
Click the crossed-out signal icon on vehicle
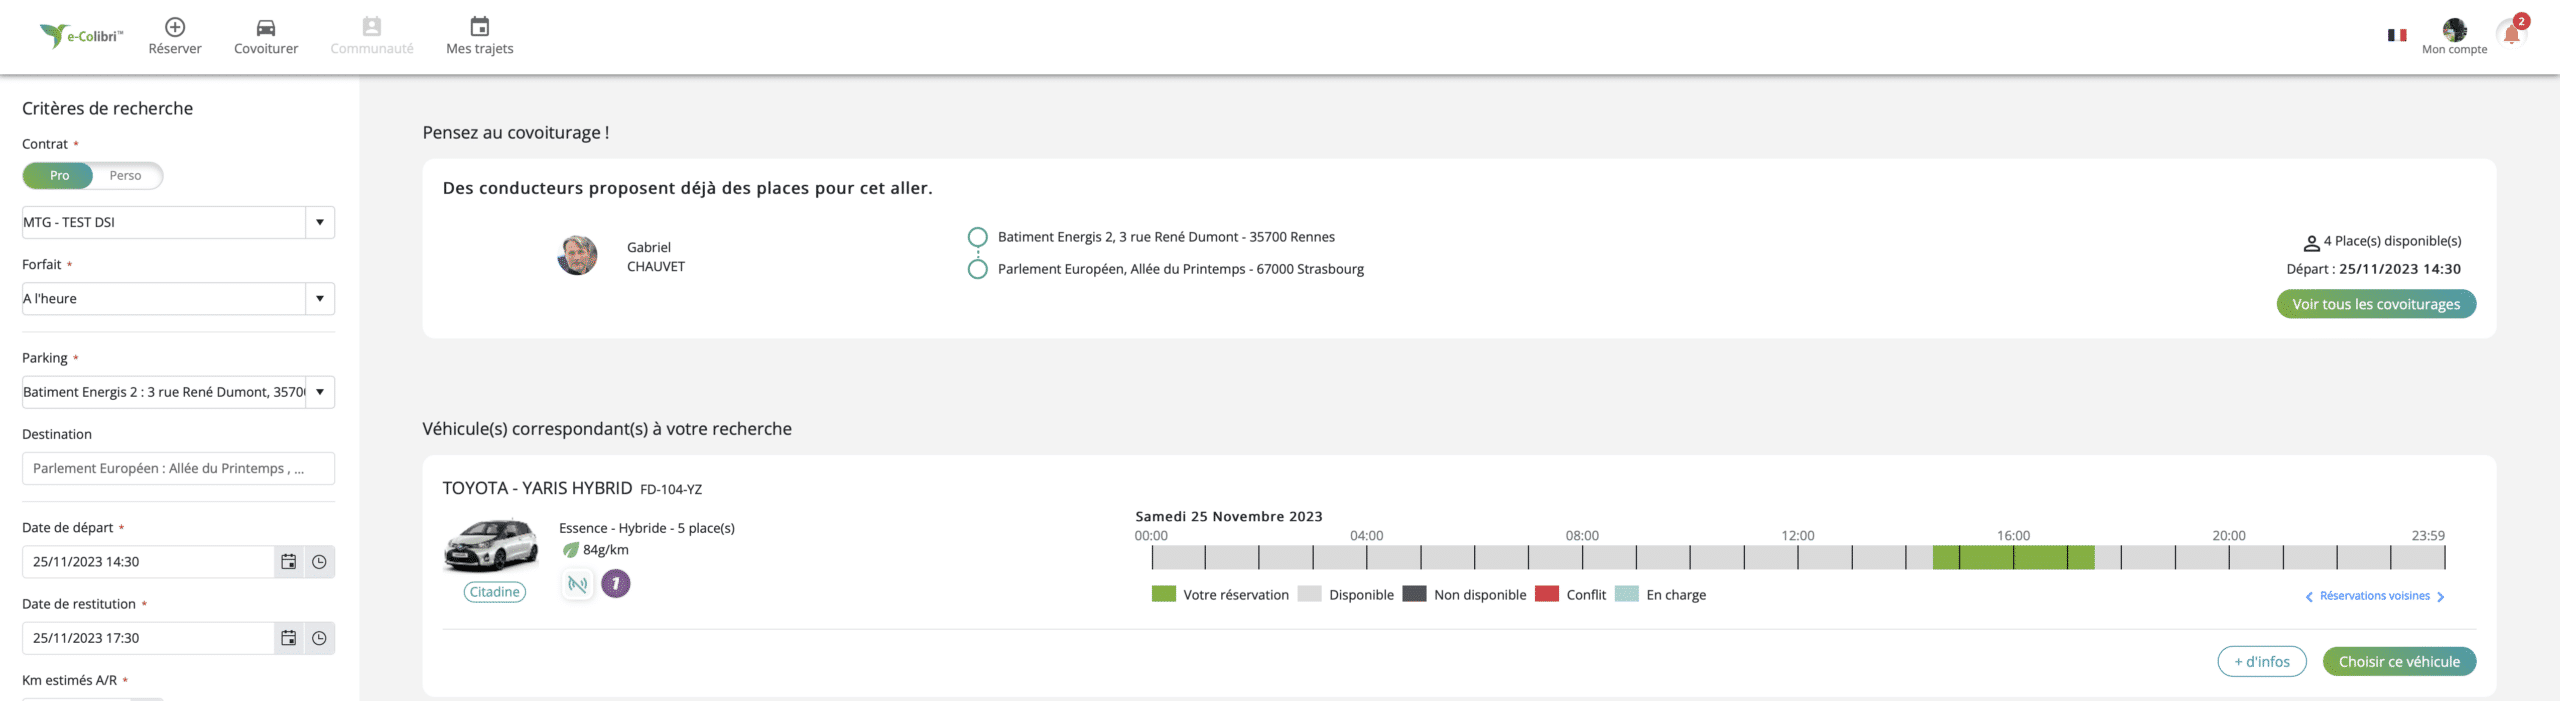click(578, 584)
